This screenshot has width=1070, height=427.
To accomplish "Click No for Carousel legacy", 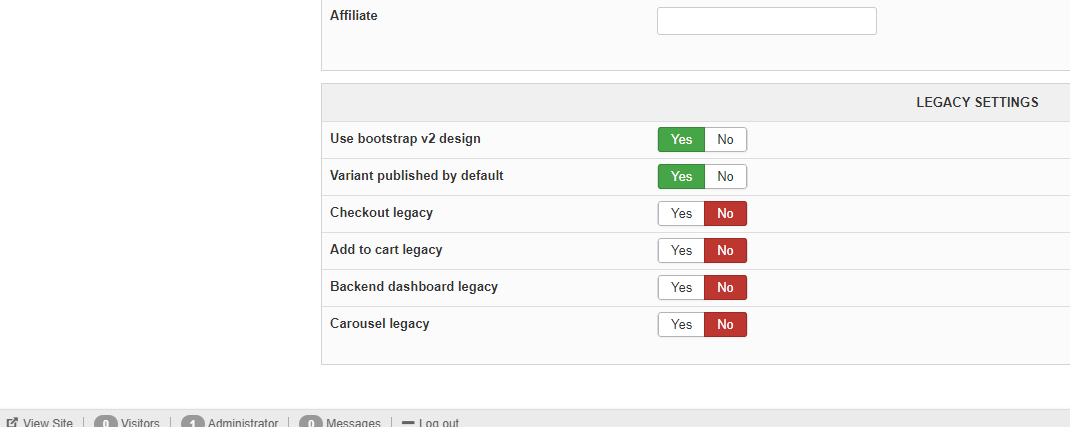I will 725,324.
